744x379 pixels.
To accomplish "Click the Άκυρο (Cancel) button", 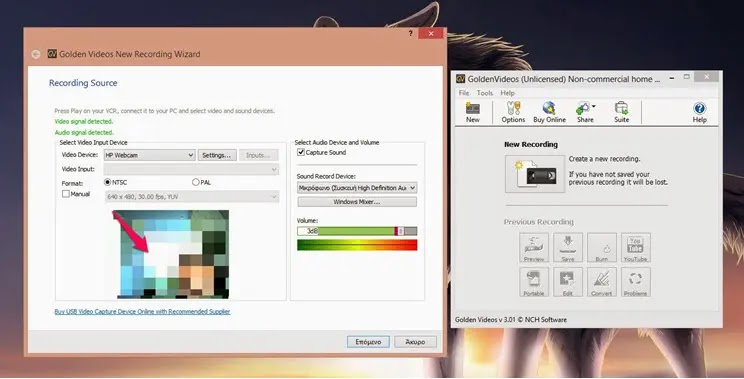I will (x=415, y=342).
